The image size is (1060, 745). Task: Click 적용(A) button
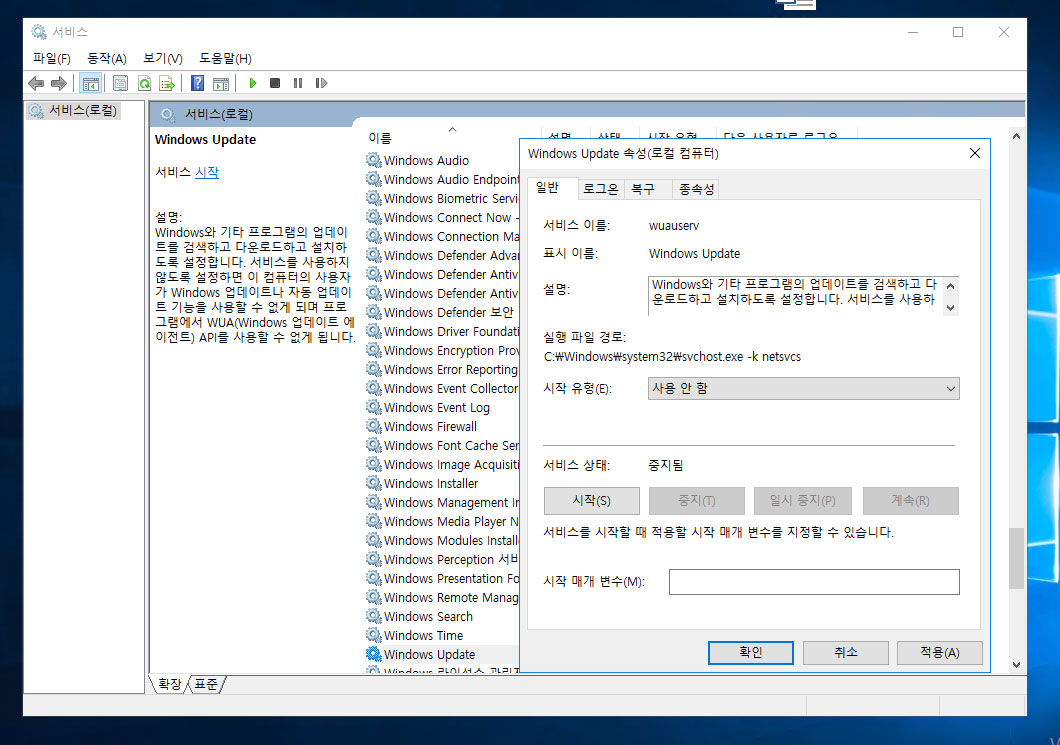pyautogui.click(x=940, y=652)
